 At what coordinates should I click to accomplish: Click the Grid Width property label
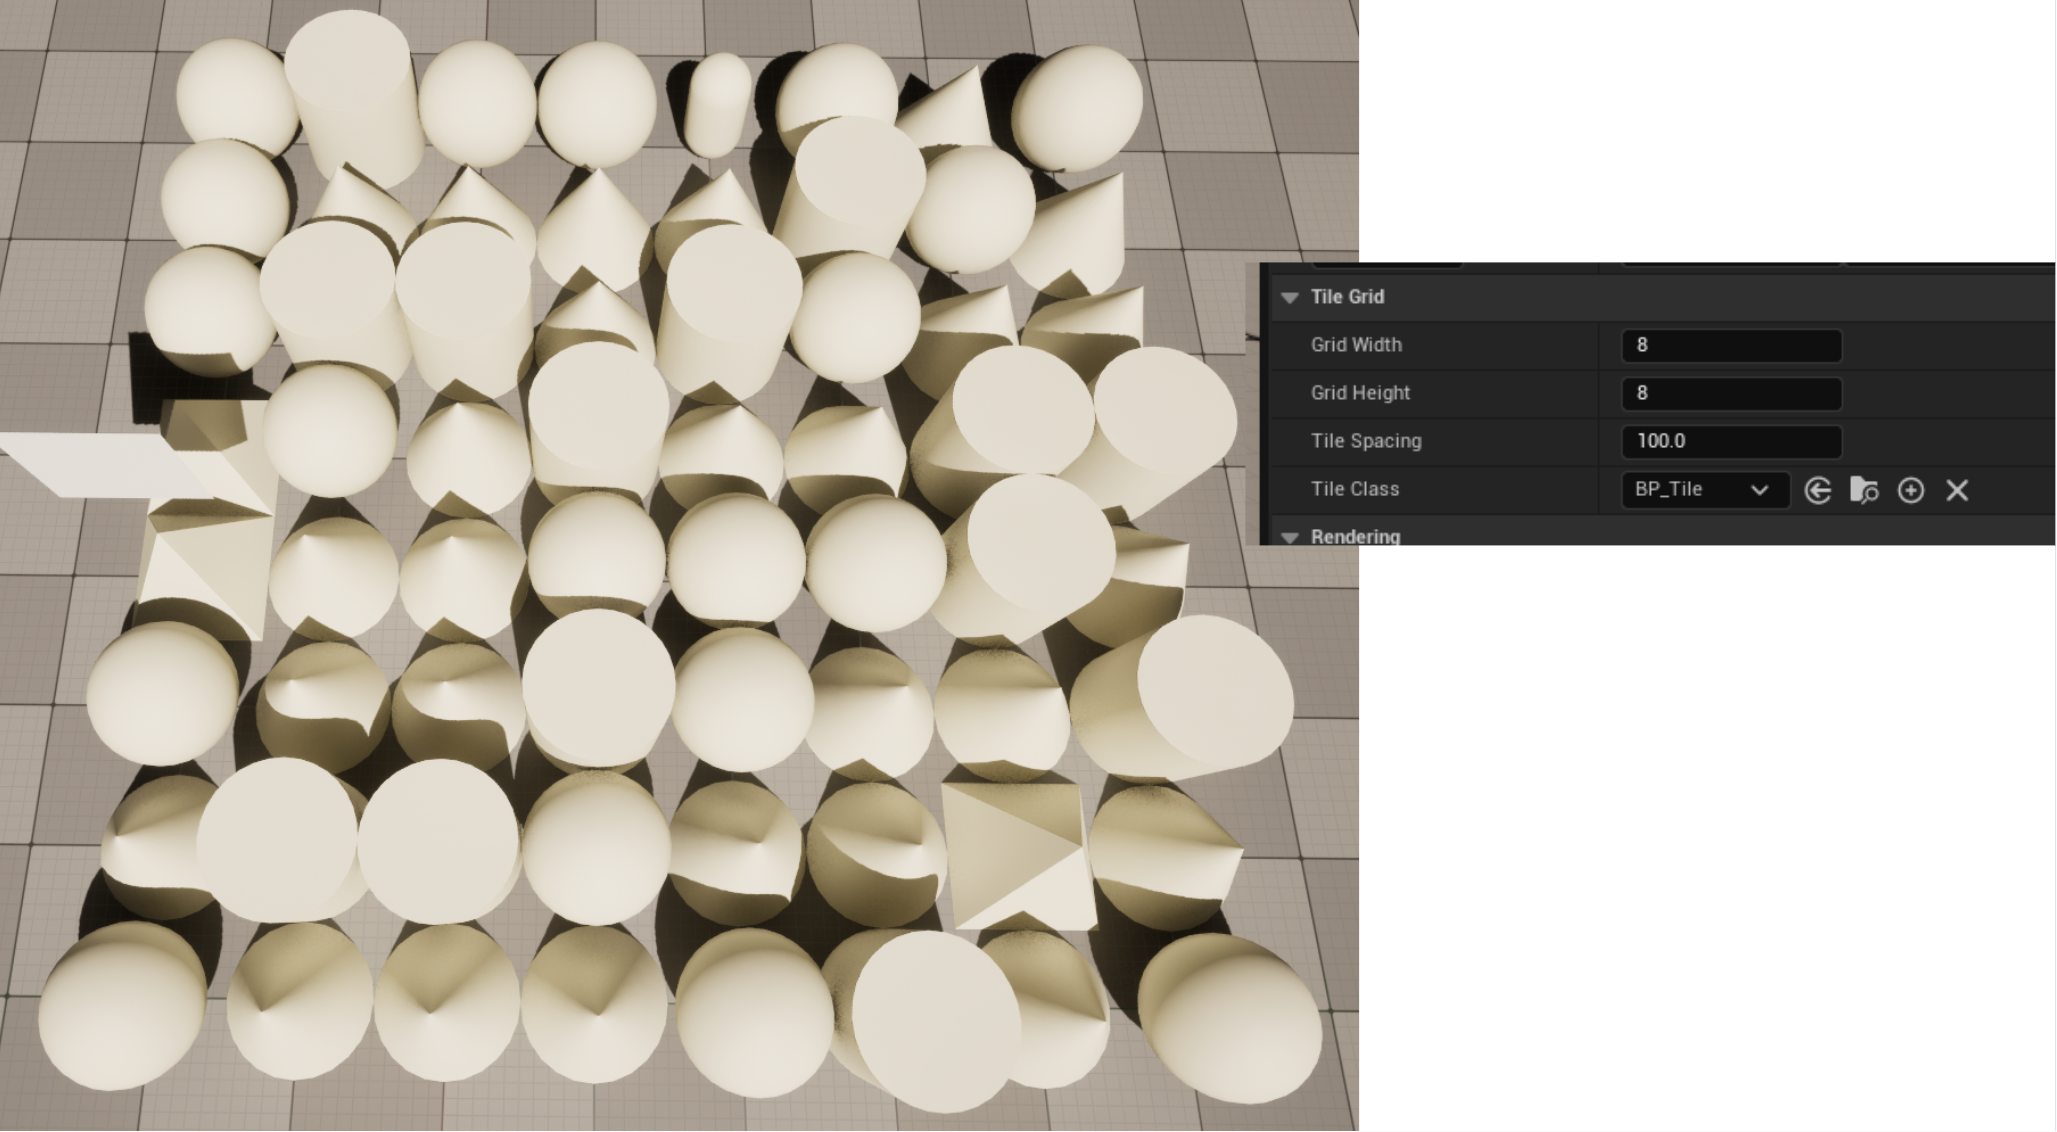pos(1355,345)
